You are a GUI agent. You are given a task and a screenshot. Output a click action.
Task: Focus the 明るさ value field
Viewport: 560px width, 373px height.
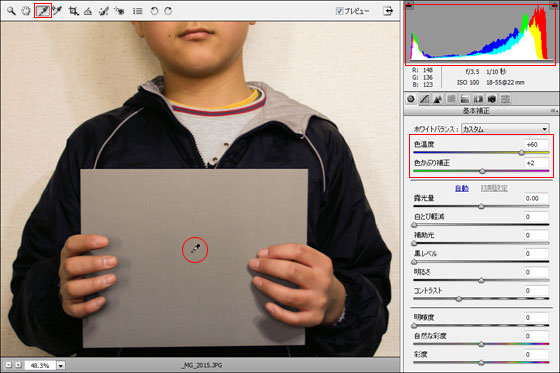tap(536, 272)
